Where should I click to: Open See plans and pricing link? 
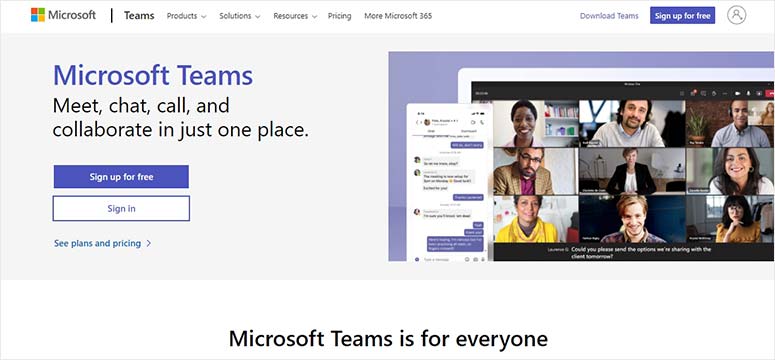(103, 243)
